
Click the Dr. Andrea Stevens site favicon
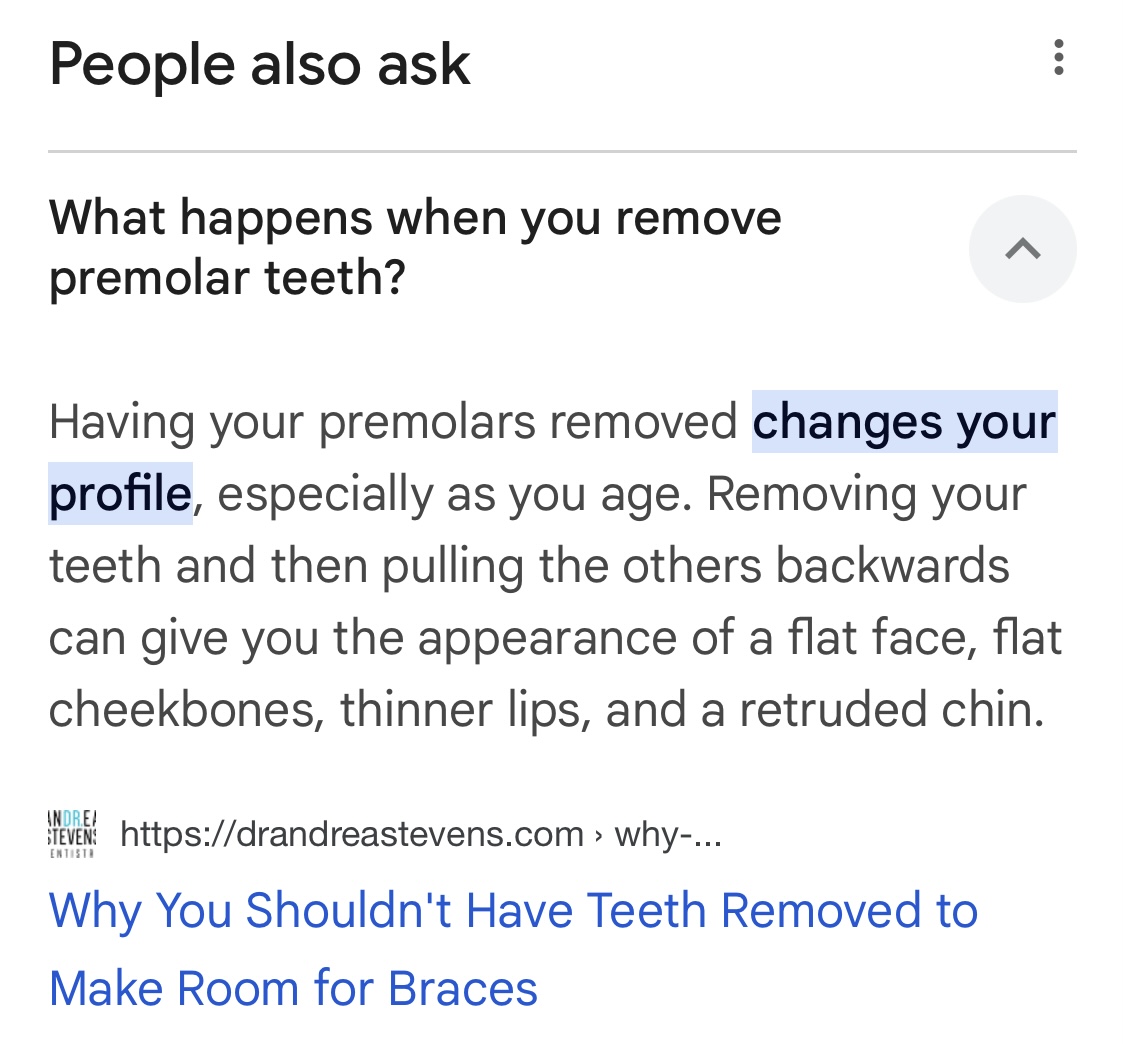click(72, 834)
